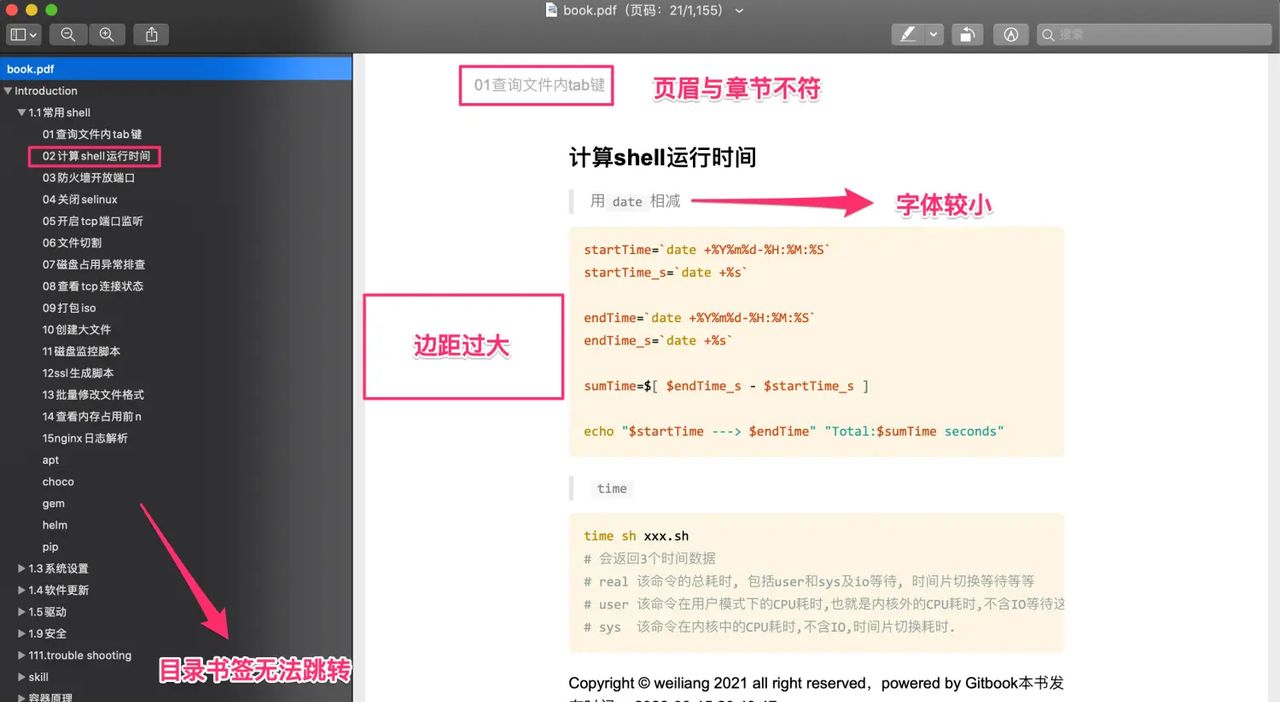Image resolution: width=1280 pixels, height=702 pixels.
Task: Open the helm bookmark entry
Action: click(55, 524)
